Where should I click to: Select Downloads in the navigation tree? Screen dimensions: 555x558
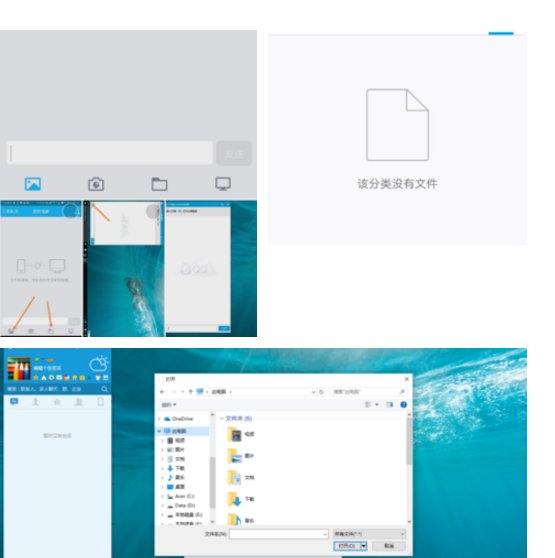(176, 468)
